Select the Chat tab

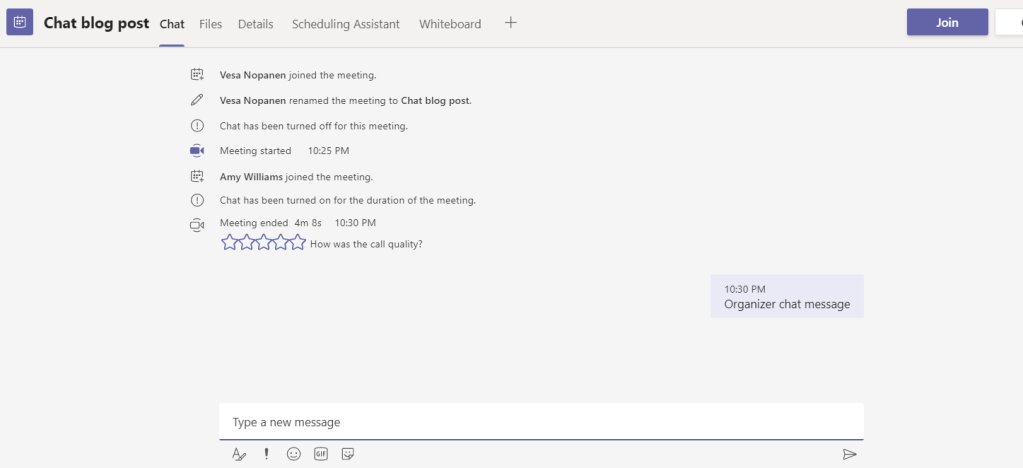pos(172,24)
